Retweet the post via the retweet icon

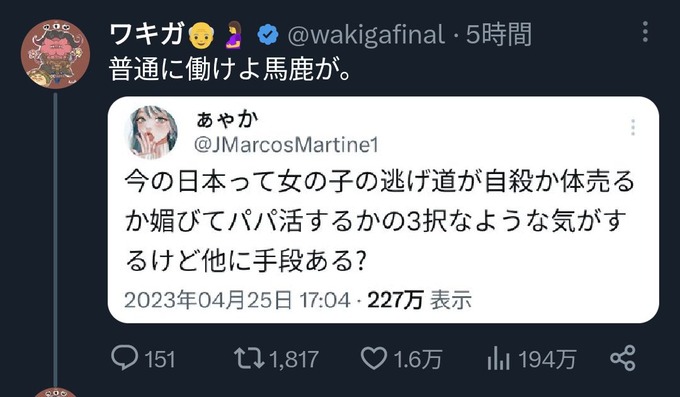point(249,358)
